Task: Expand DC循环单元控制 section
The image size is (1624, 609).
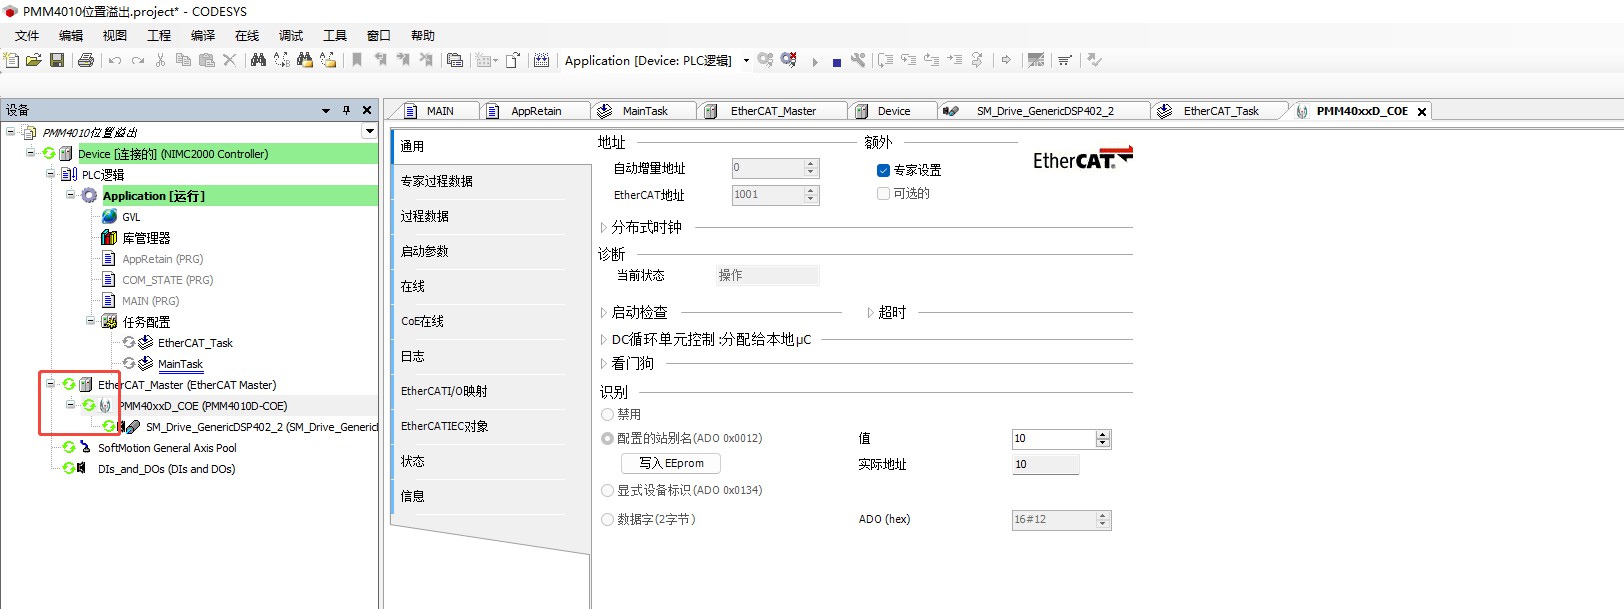Action: [604, 339]
